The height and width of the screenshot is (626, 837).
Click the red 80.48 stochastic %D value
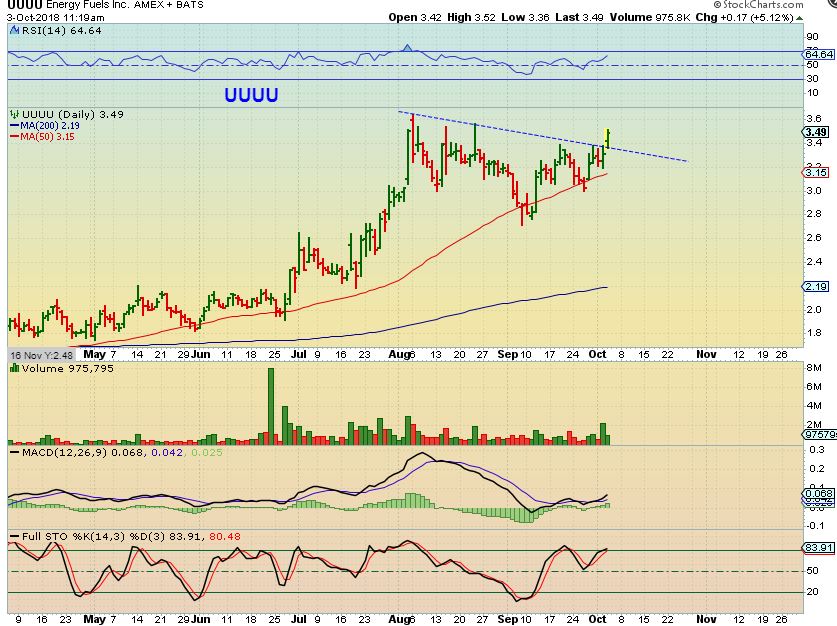point(225,536)
